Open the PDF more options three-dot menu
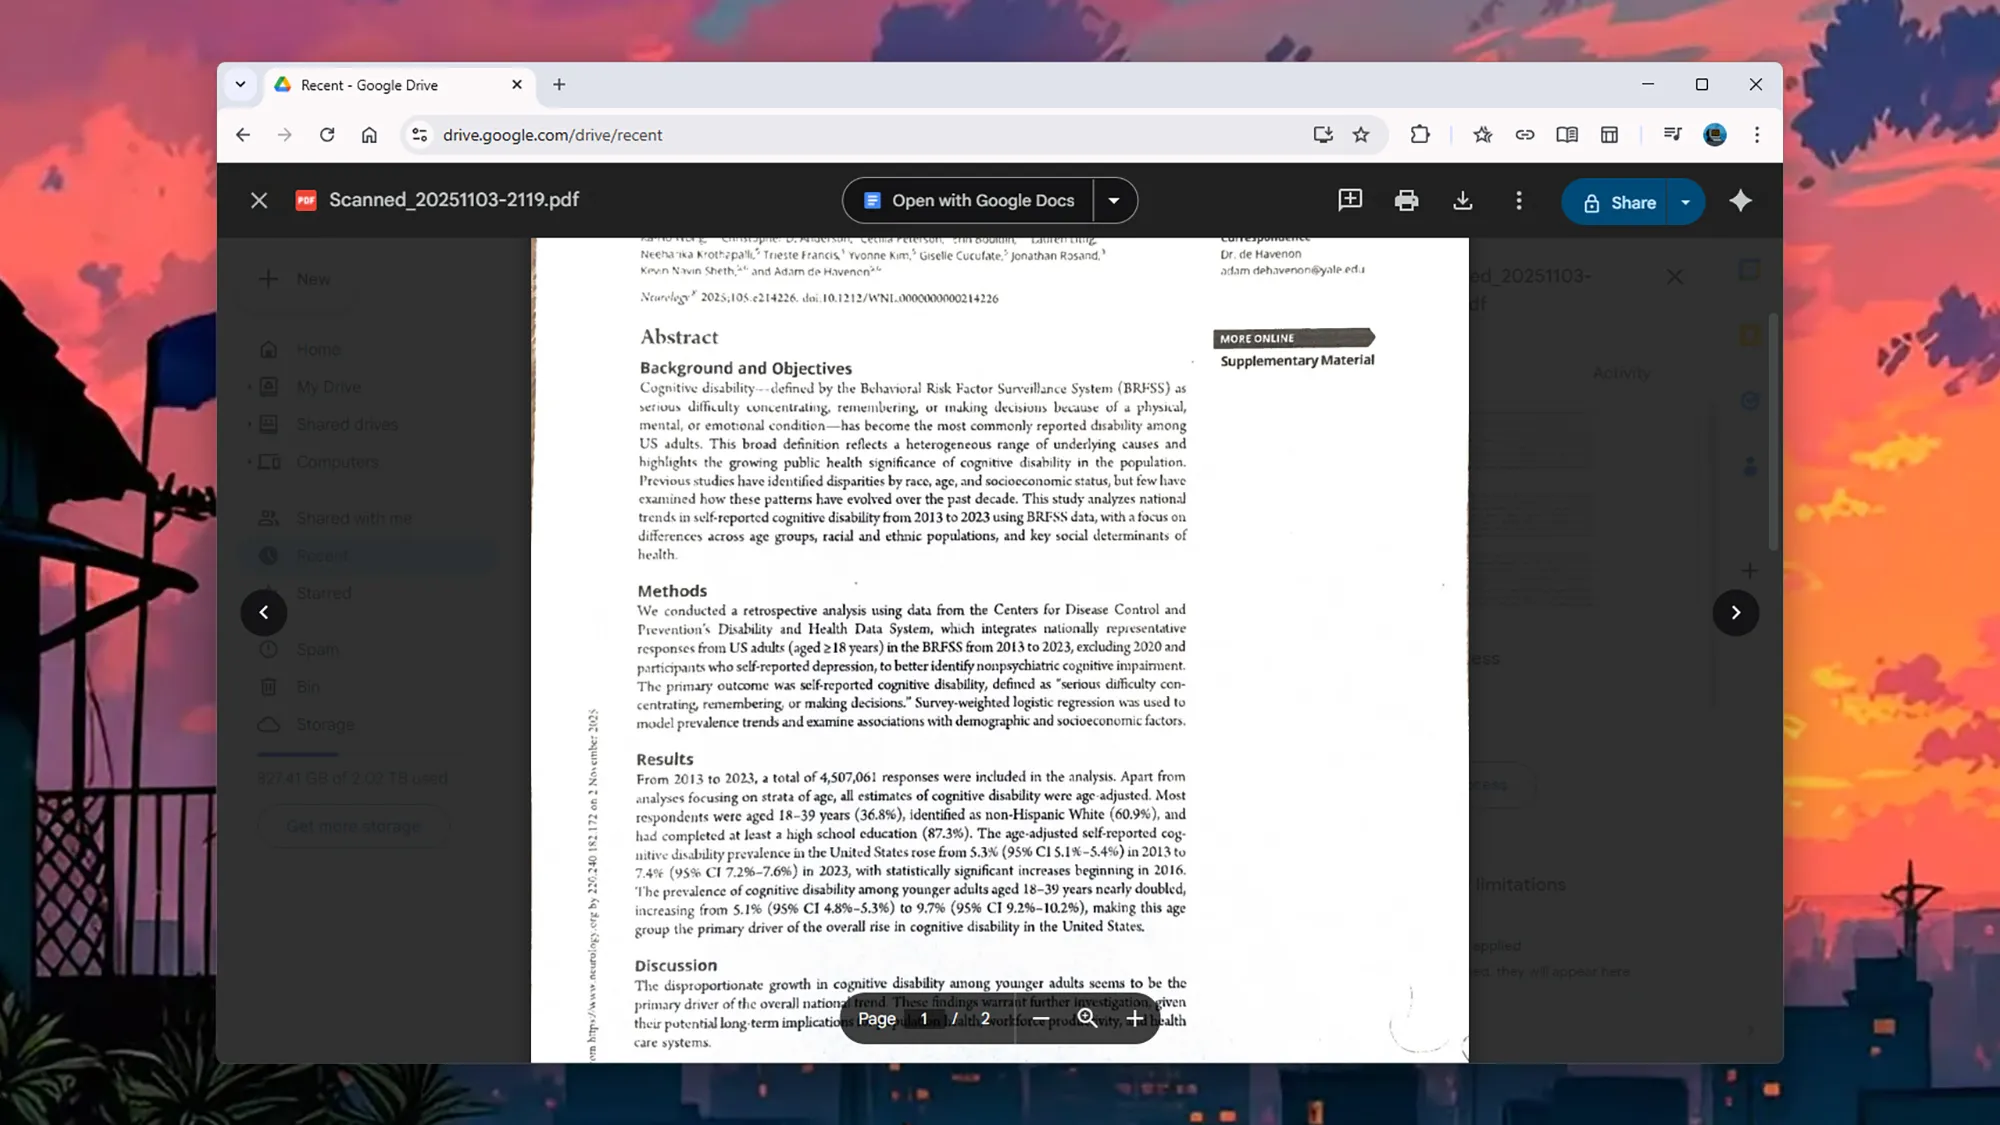 (x=1519, y=200)
